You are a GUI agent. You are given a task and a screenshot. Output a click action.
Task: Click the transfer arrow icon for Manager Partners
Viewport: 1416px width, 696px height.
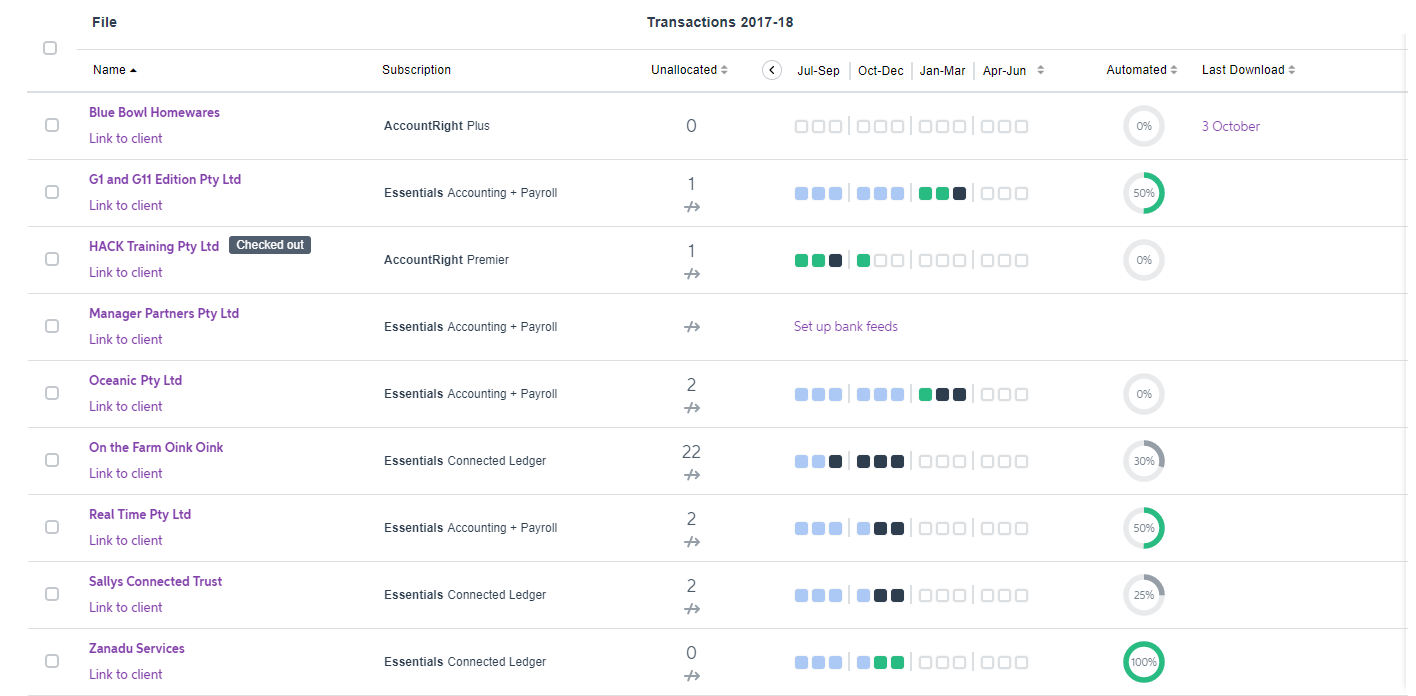coord(692,327)
